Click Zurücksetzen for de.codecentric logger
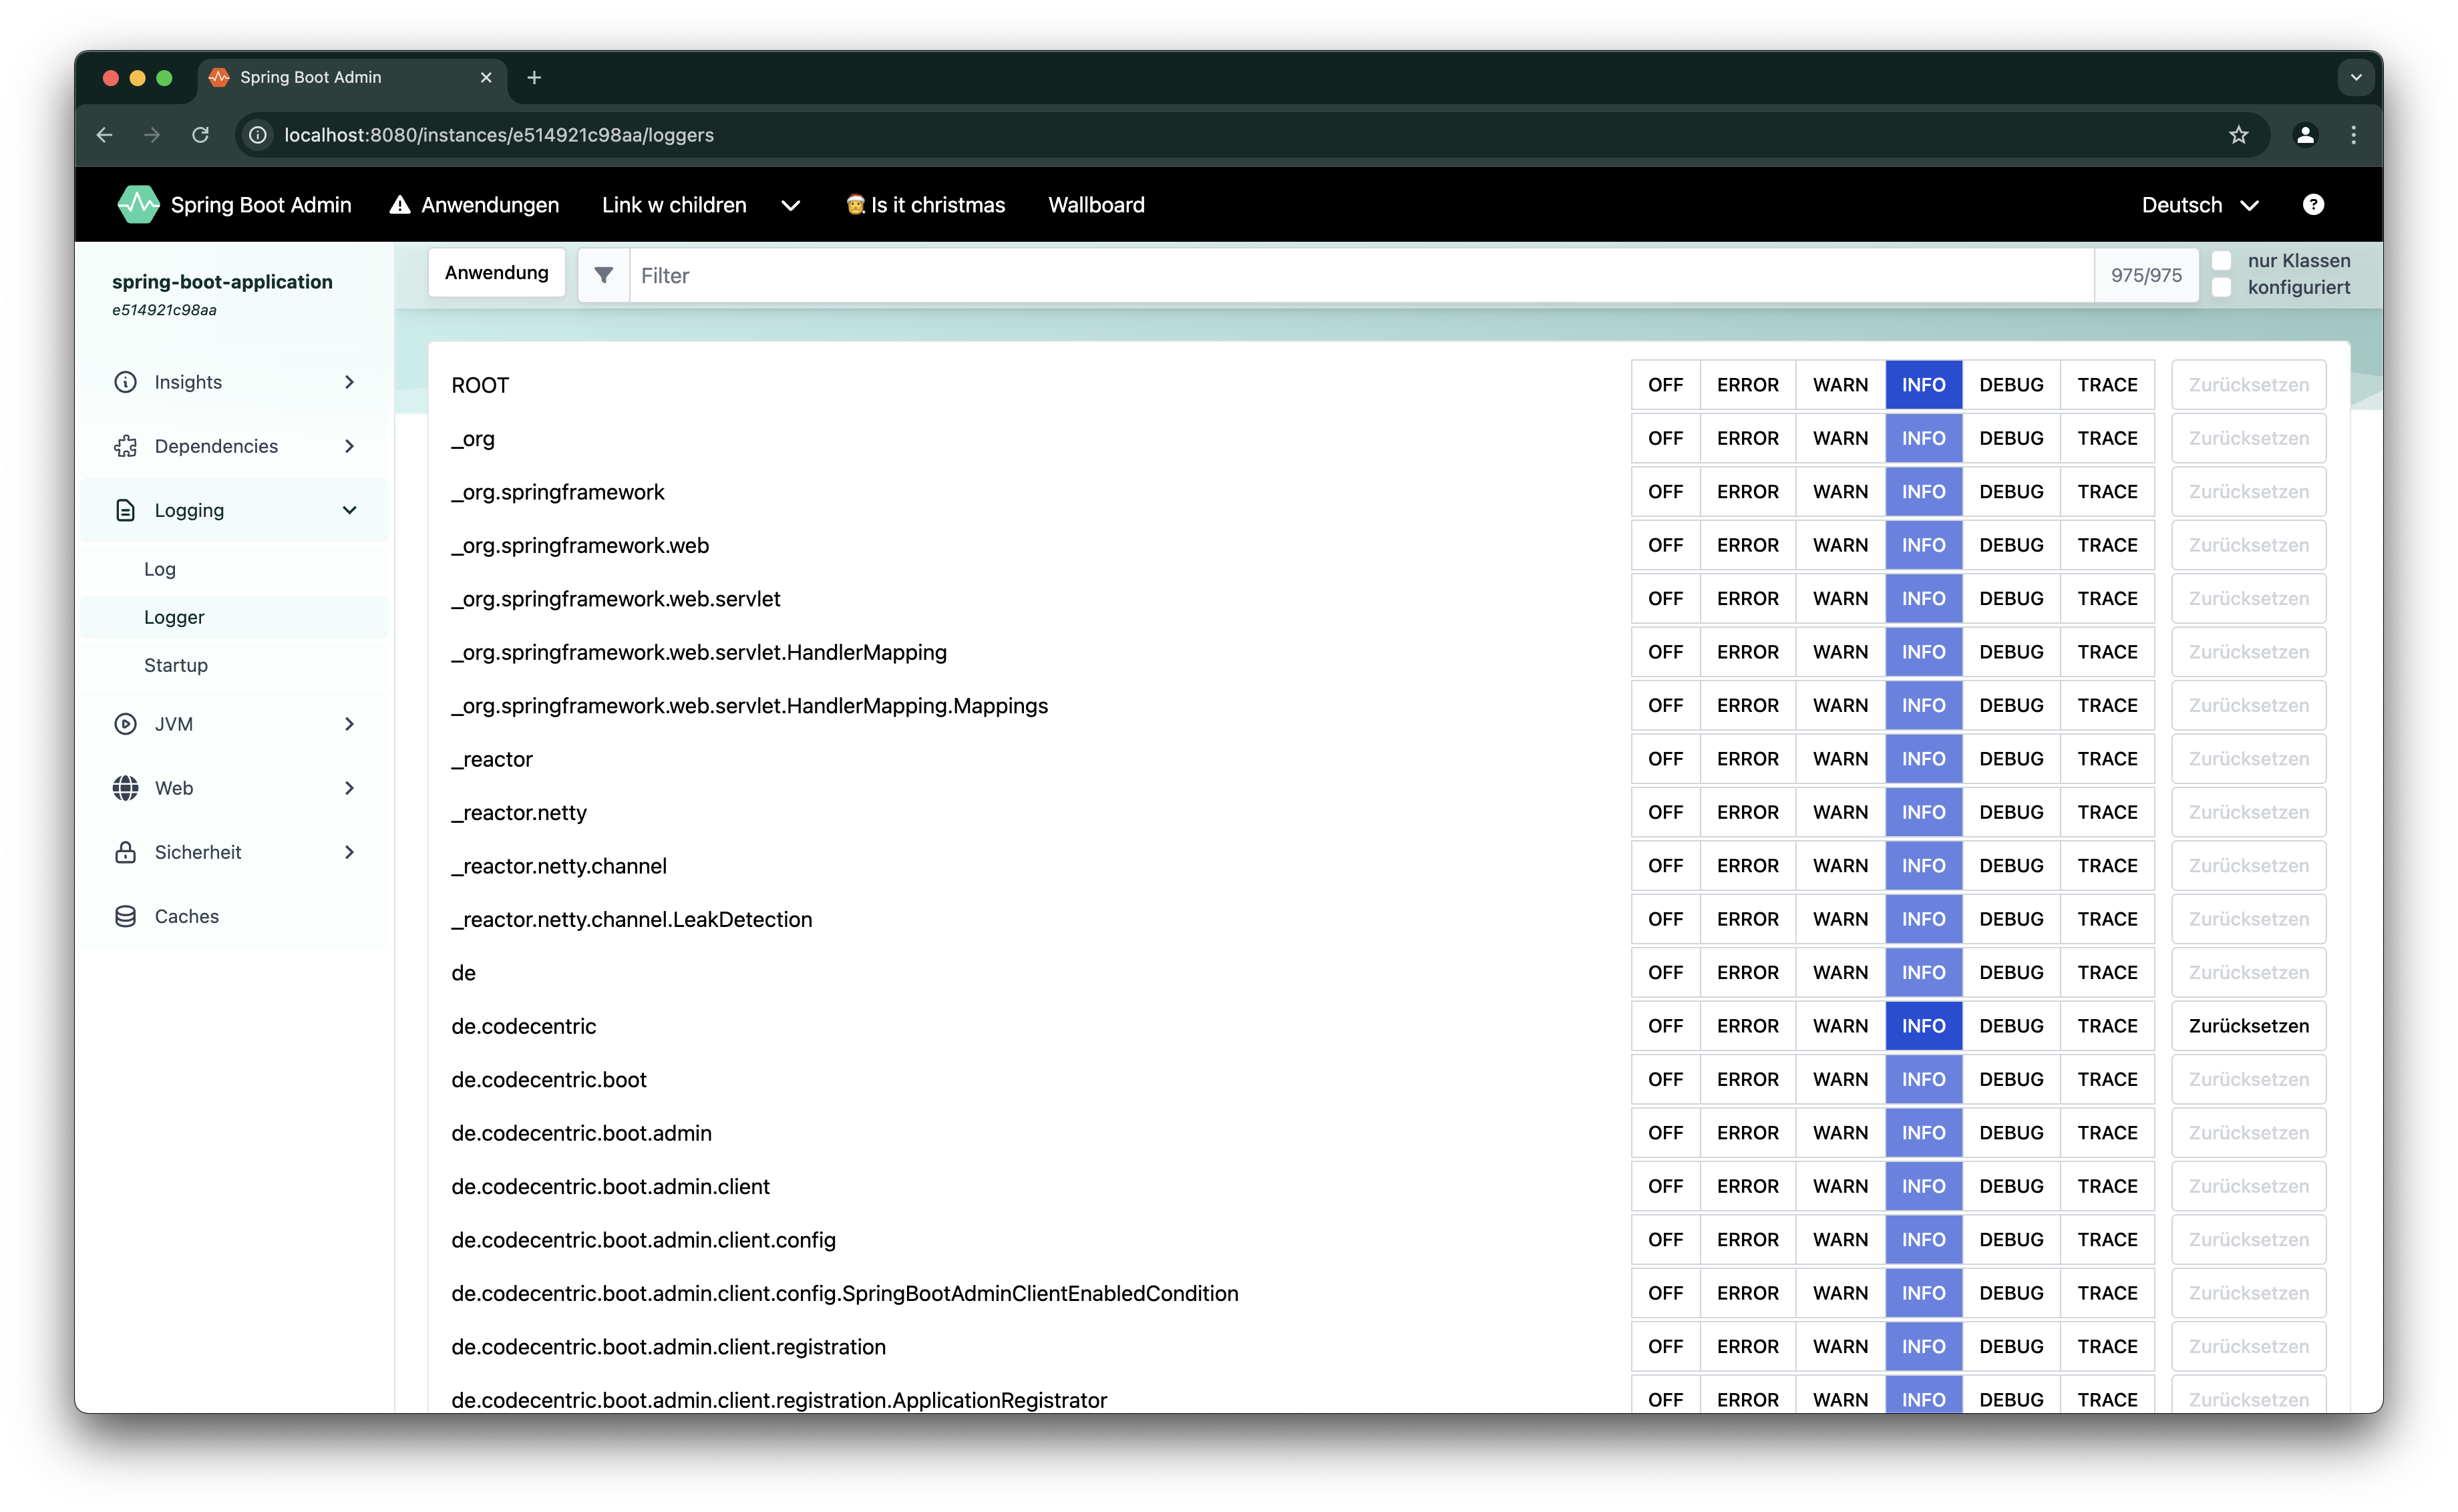Image resolution: width=2458 pixels, height=1512 pixels. (2248, 1025)
